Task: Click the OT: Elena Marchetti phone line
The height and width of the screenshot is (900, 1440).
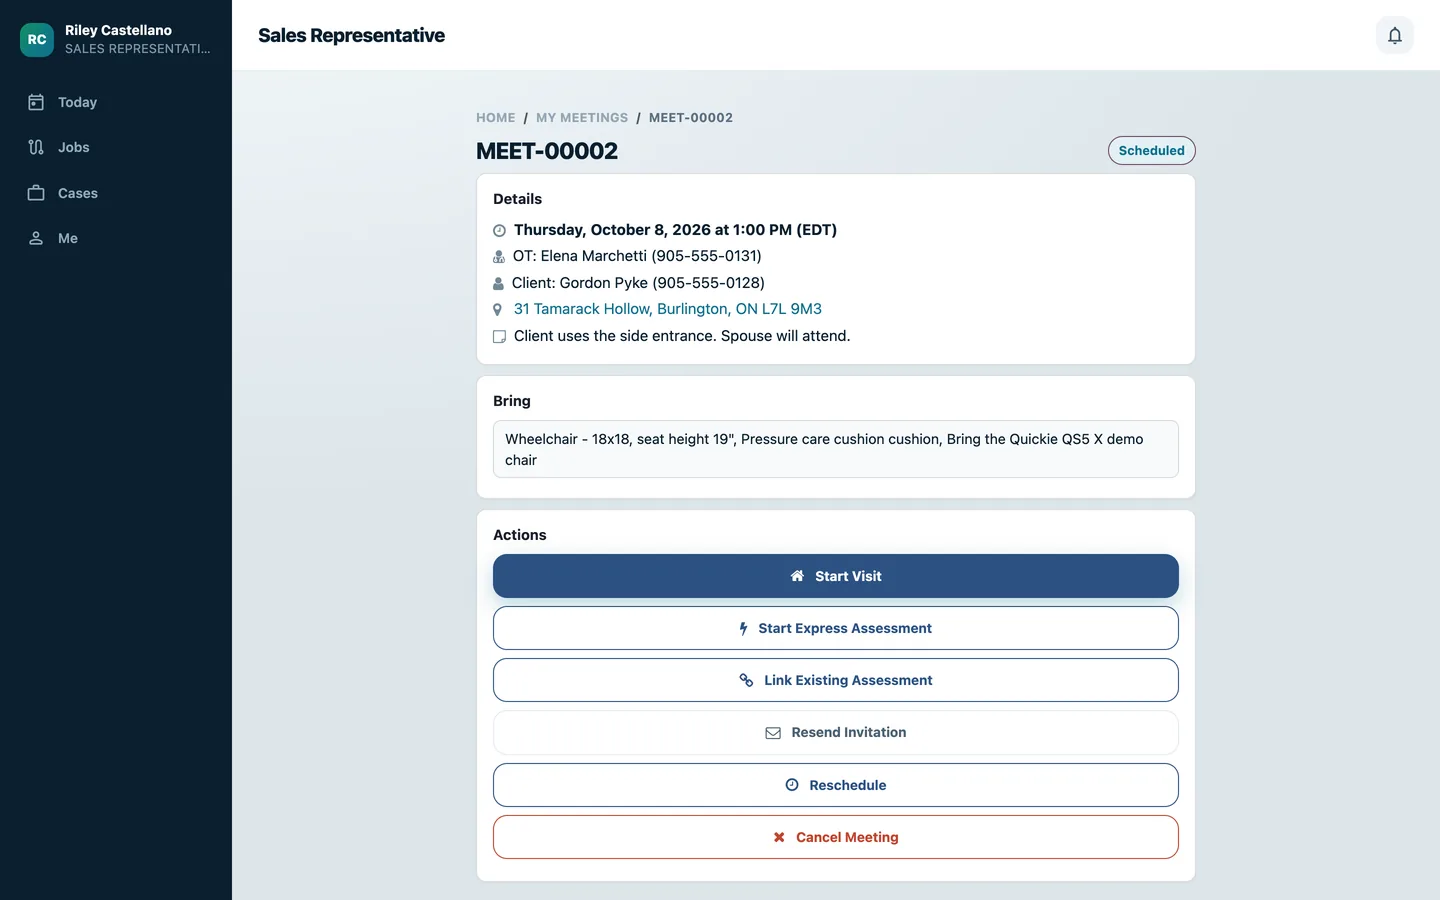Action: click(x=637, y=256)
